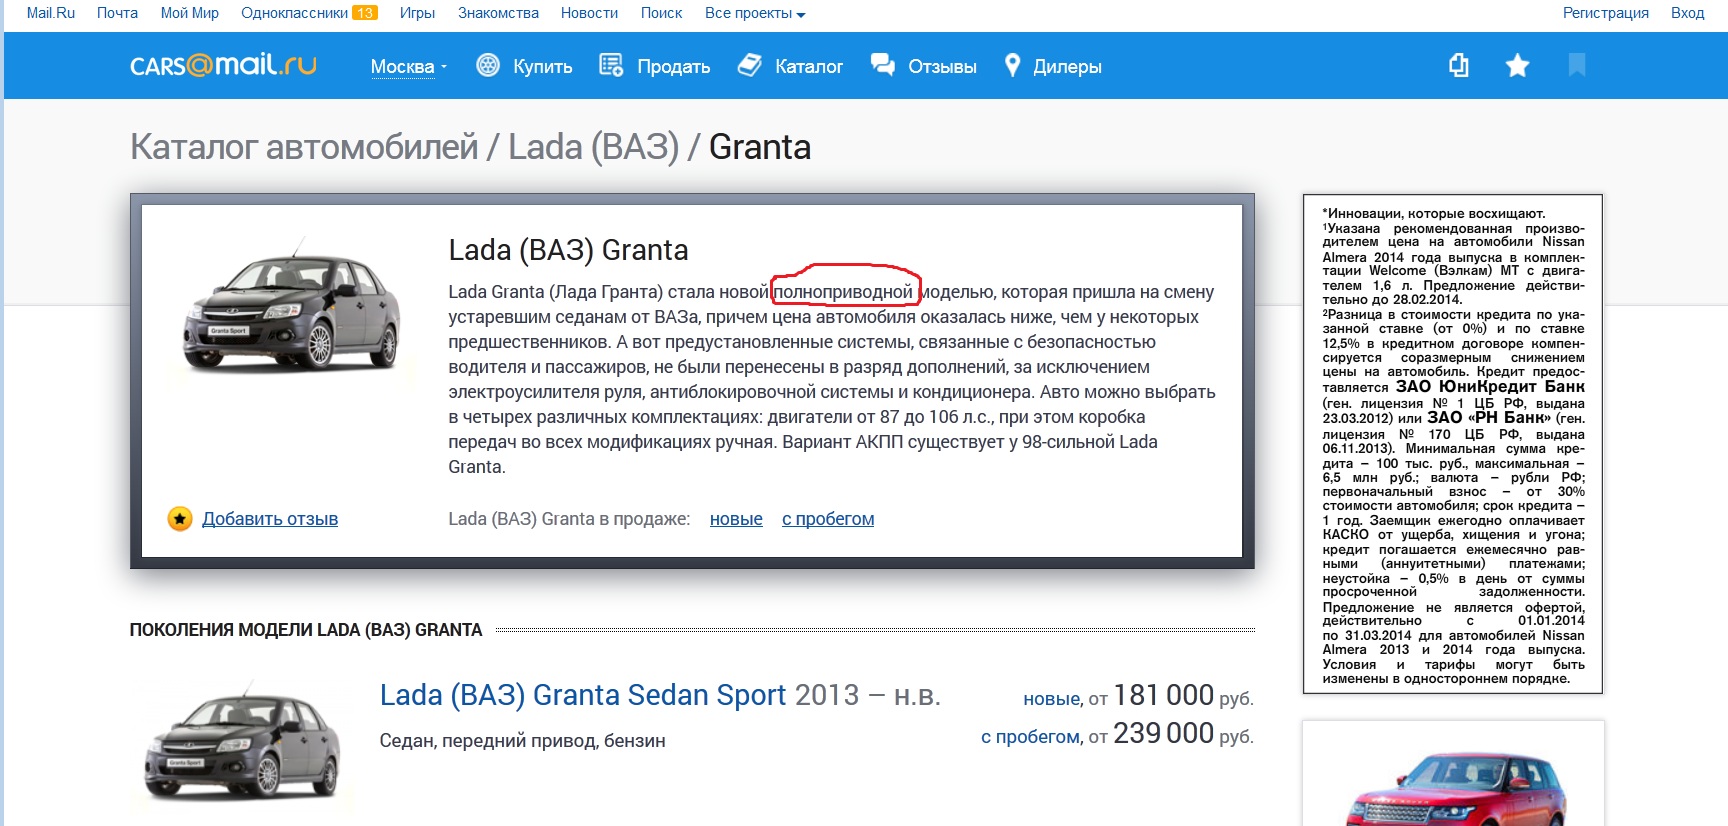Go to Почта in top bar
1728x826 pixels.
click(x=117, y=13)
